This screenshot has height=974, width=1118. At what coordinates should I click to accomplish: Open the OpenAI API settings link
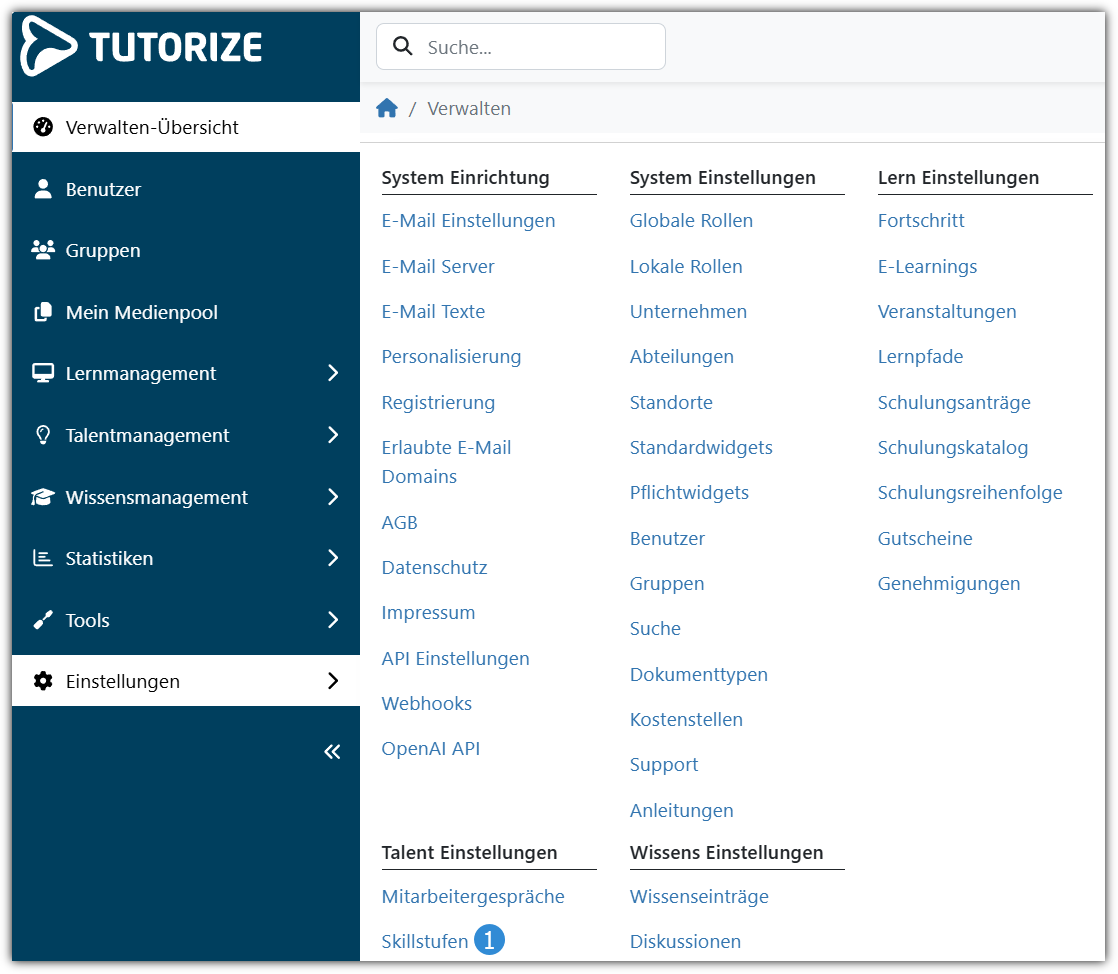click(430, 749)
